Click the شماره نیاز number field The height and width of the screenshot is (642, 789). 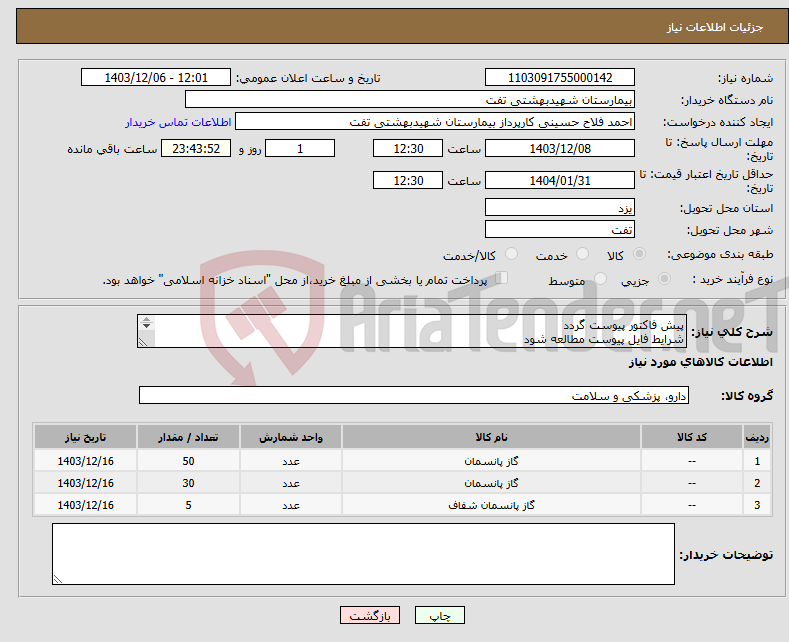point(560,77)
